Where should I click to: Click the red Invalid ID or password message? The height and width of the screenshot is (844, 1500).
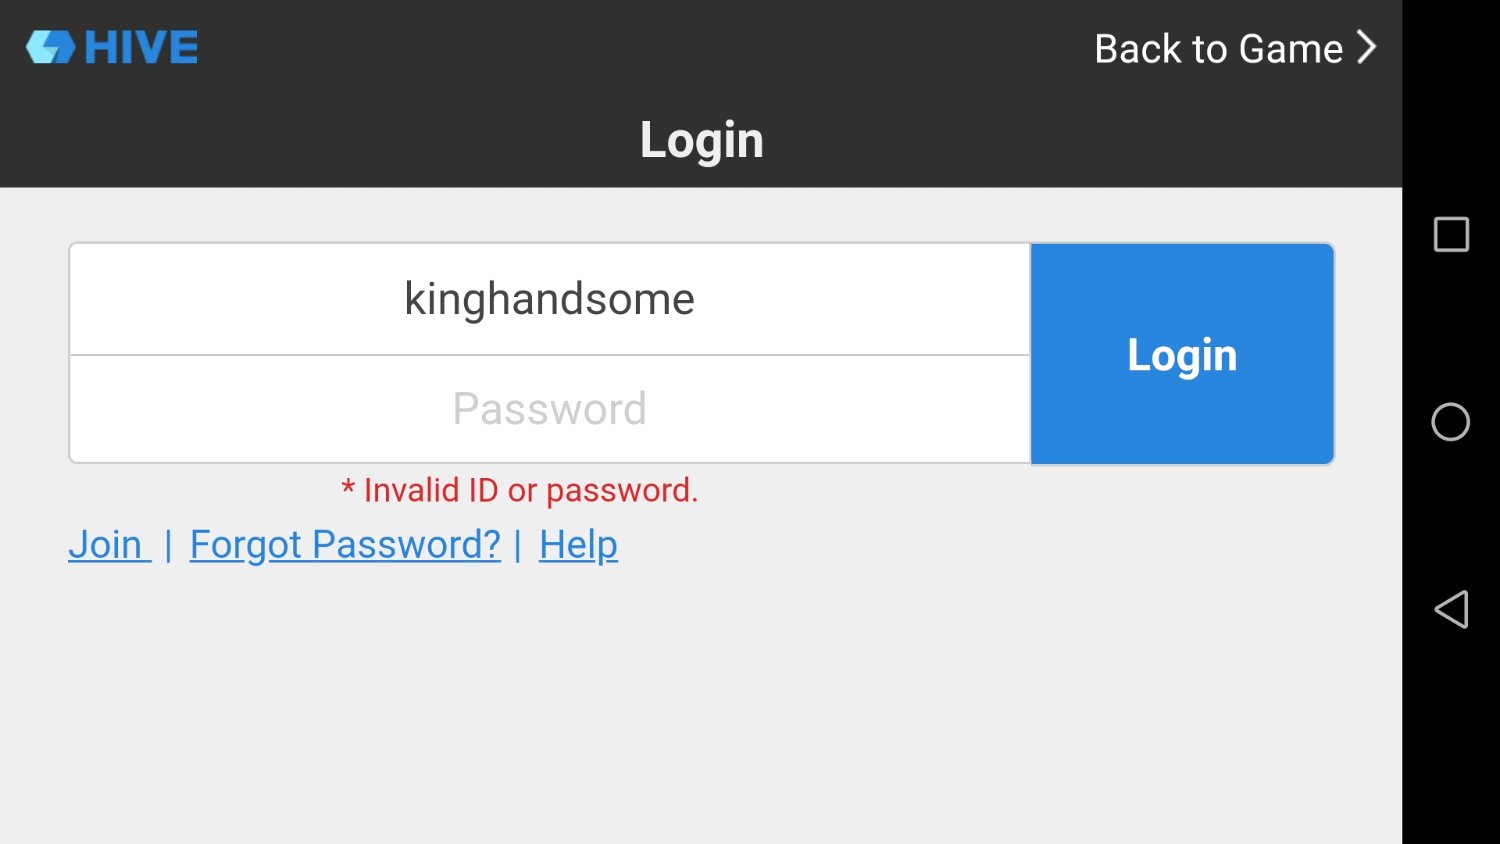(x=530, y=490)
